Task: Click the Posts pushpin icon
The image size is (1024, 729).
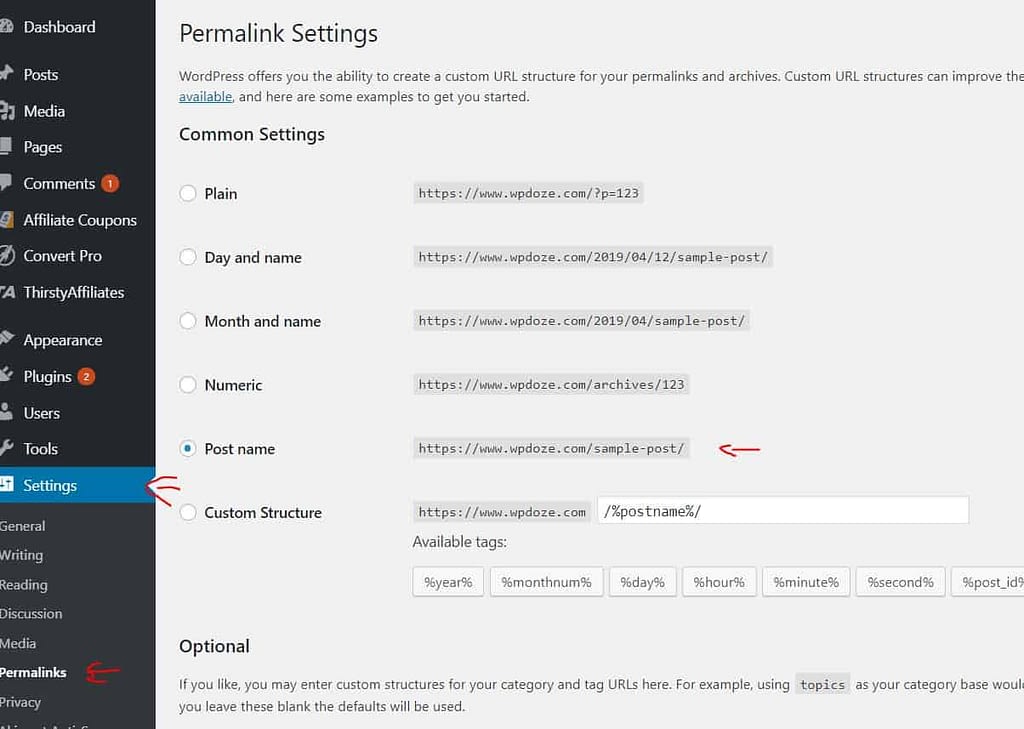Action: 6,73
